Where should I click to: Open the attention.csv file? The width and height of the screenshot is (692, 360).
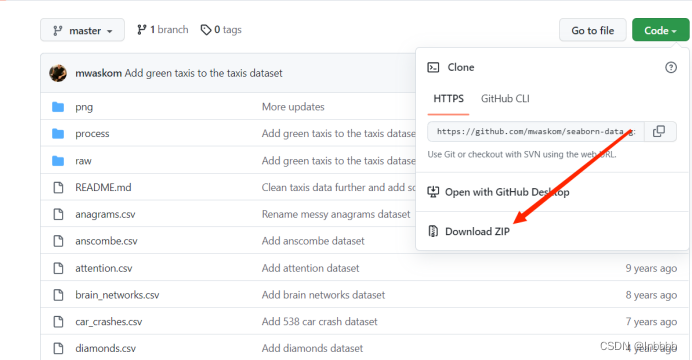point(104,268)
